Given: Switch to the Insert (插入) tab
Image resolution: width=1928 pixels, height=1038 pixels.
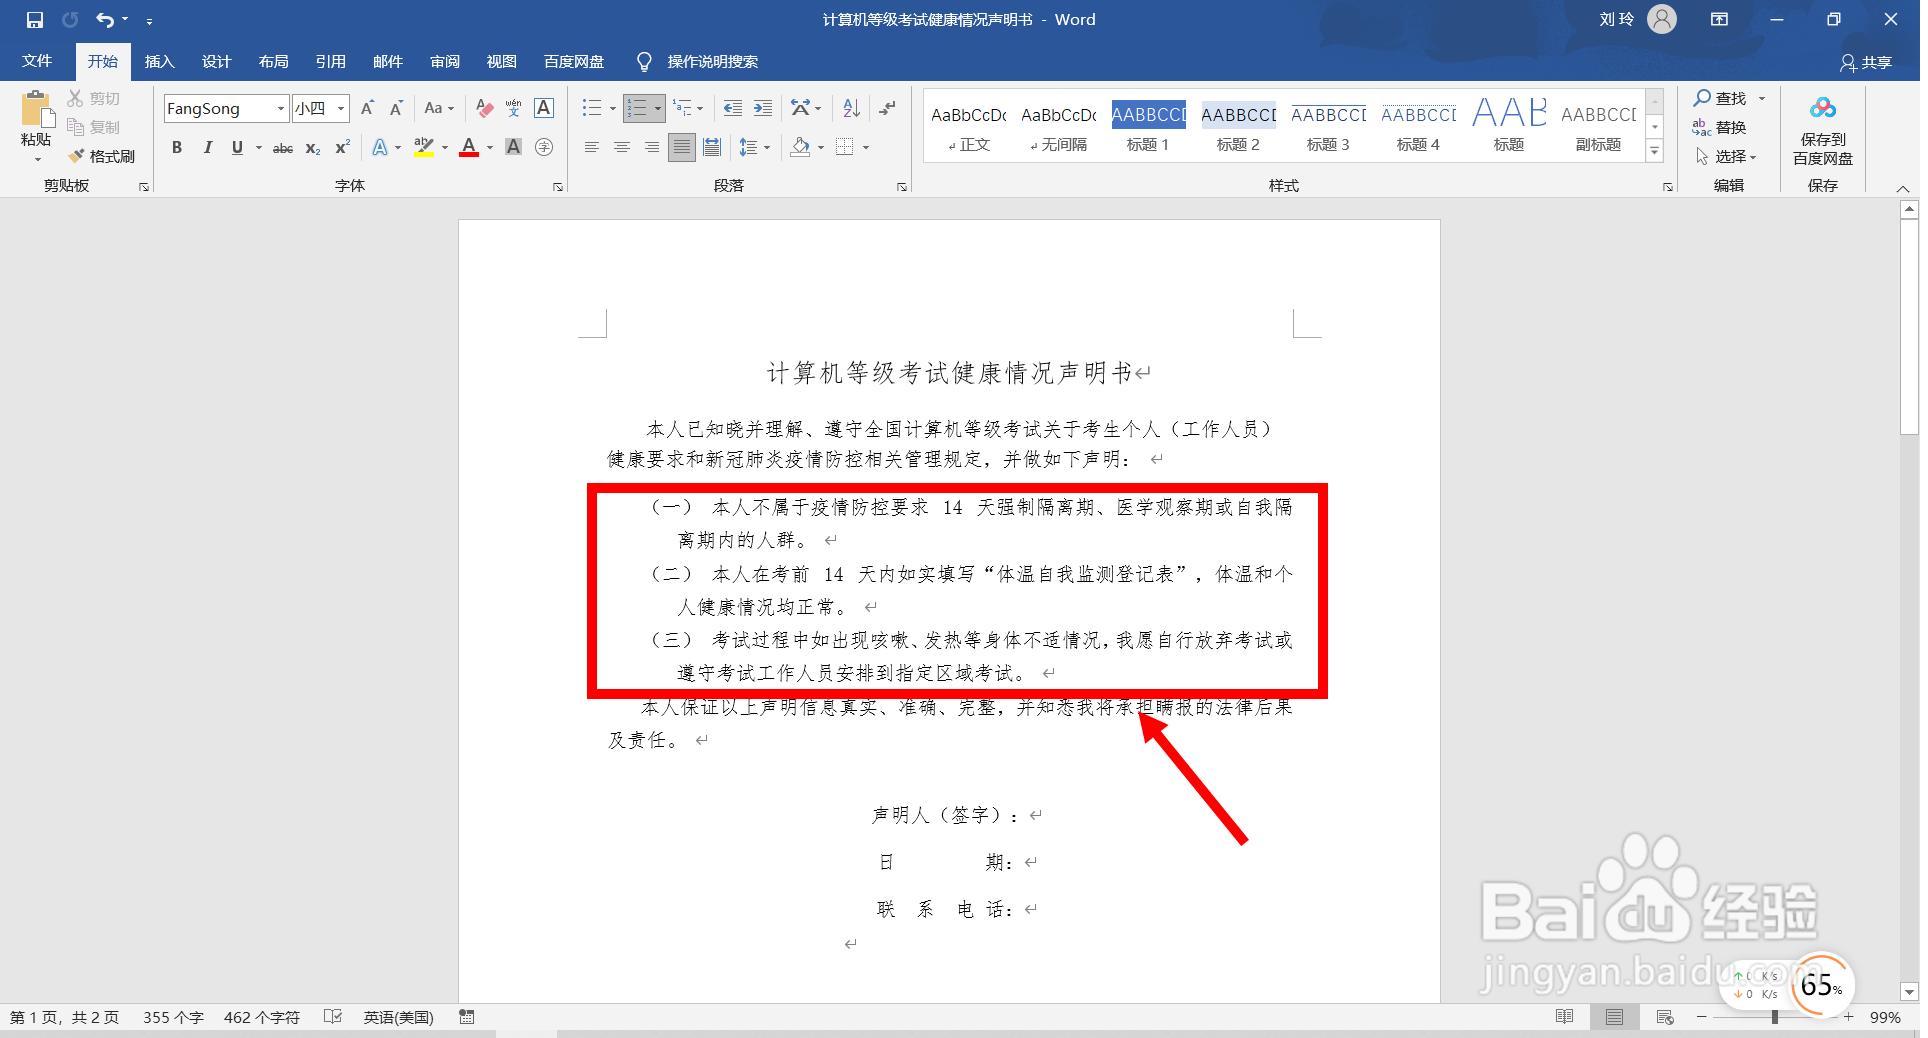Looking at the screenshot, I should coord(159,62).
